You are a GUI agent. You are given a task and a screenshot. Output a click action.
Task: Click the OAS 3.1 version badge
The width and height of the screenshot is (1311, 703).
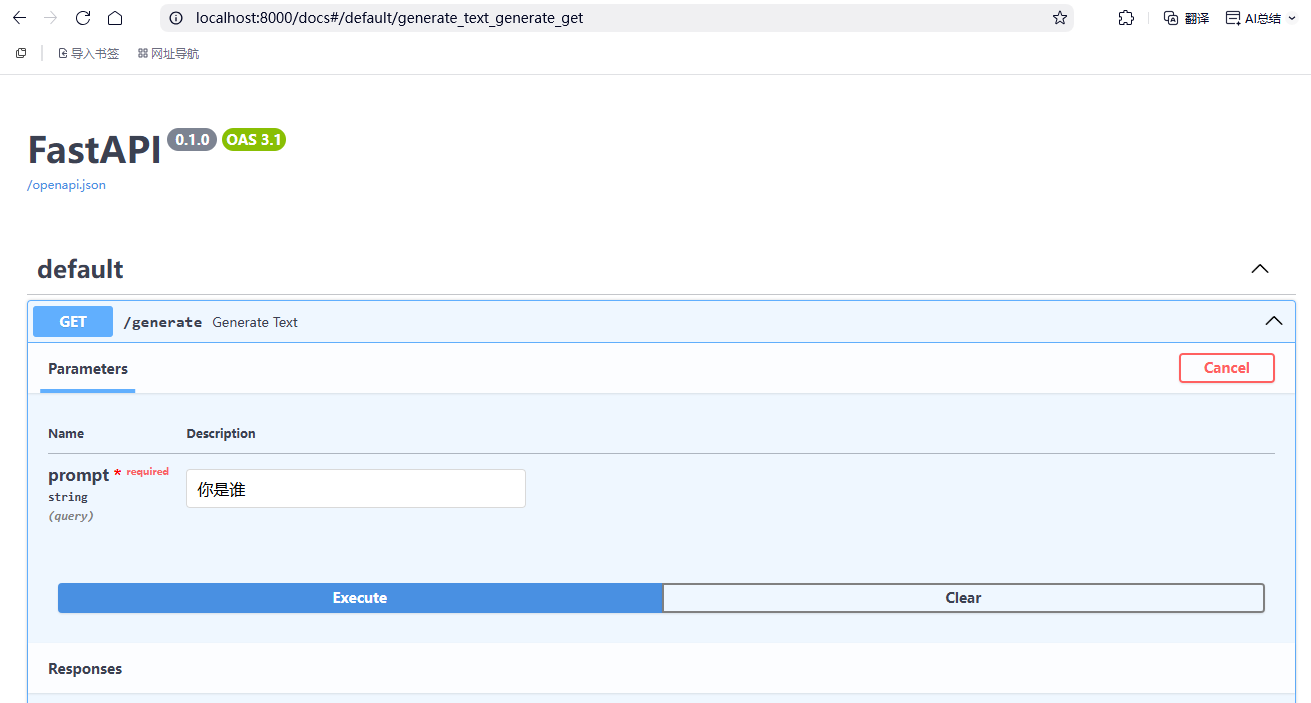point(254,140)
